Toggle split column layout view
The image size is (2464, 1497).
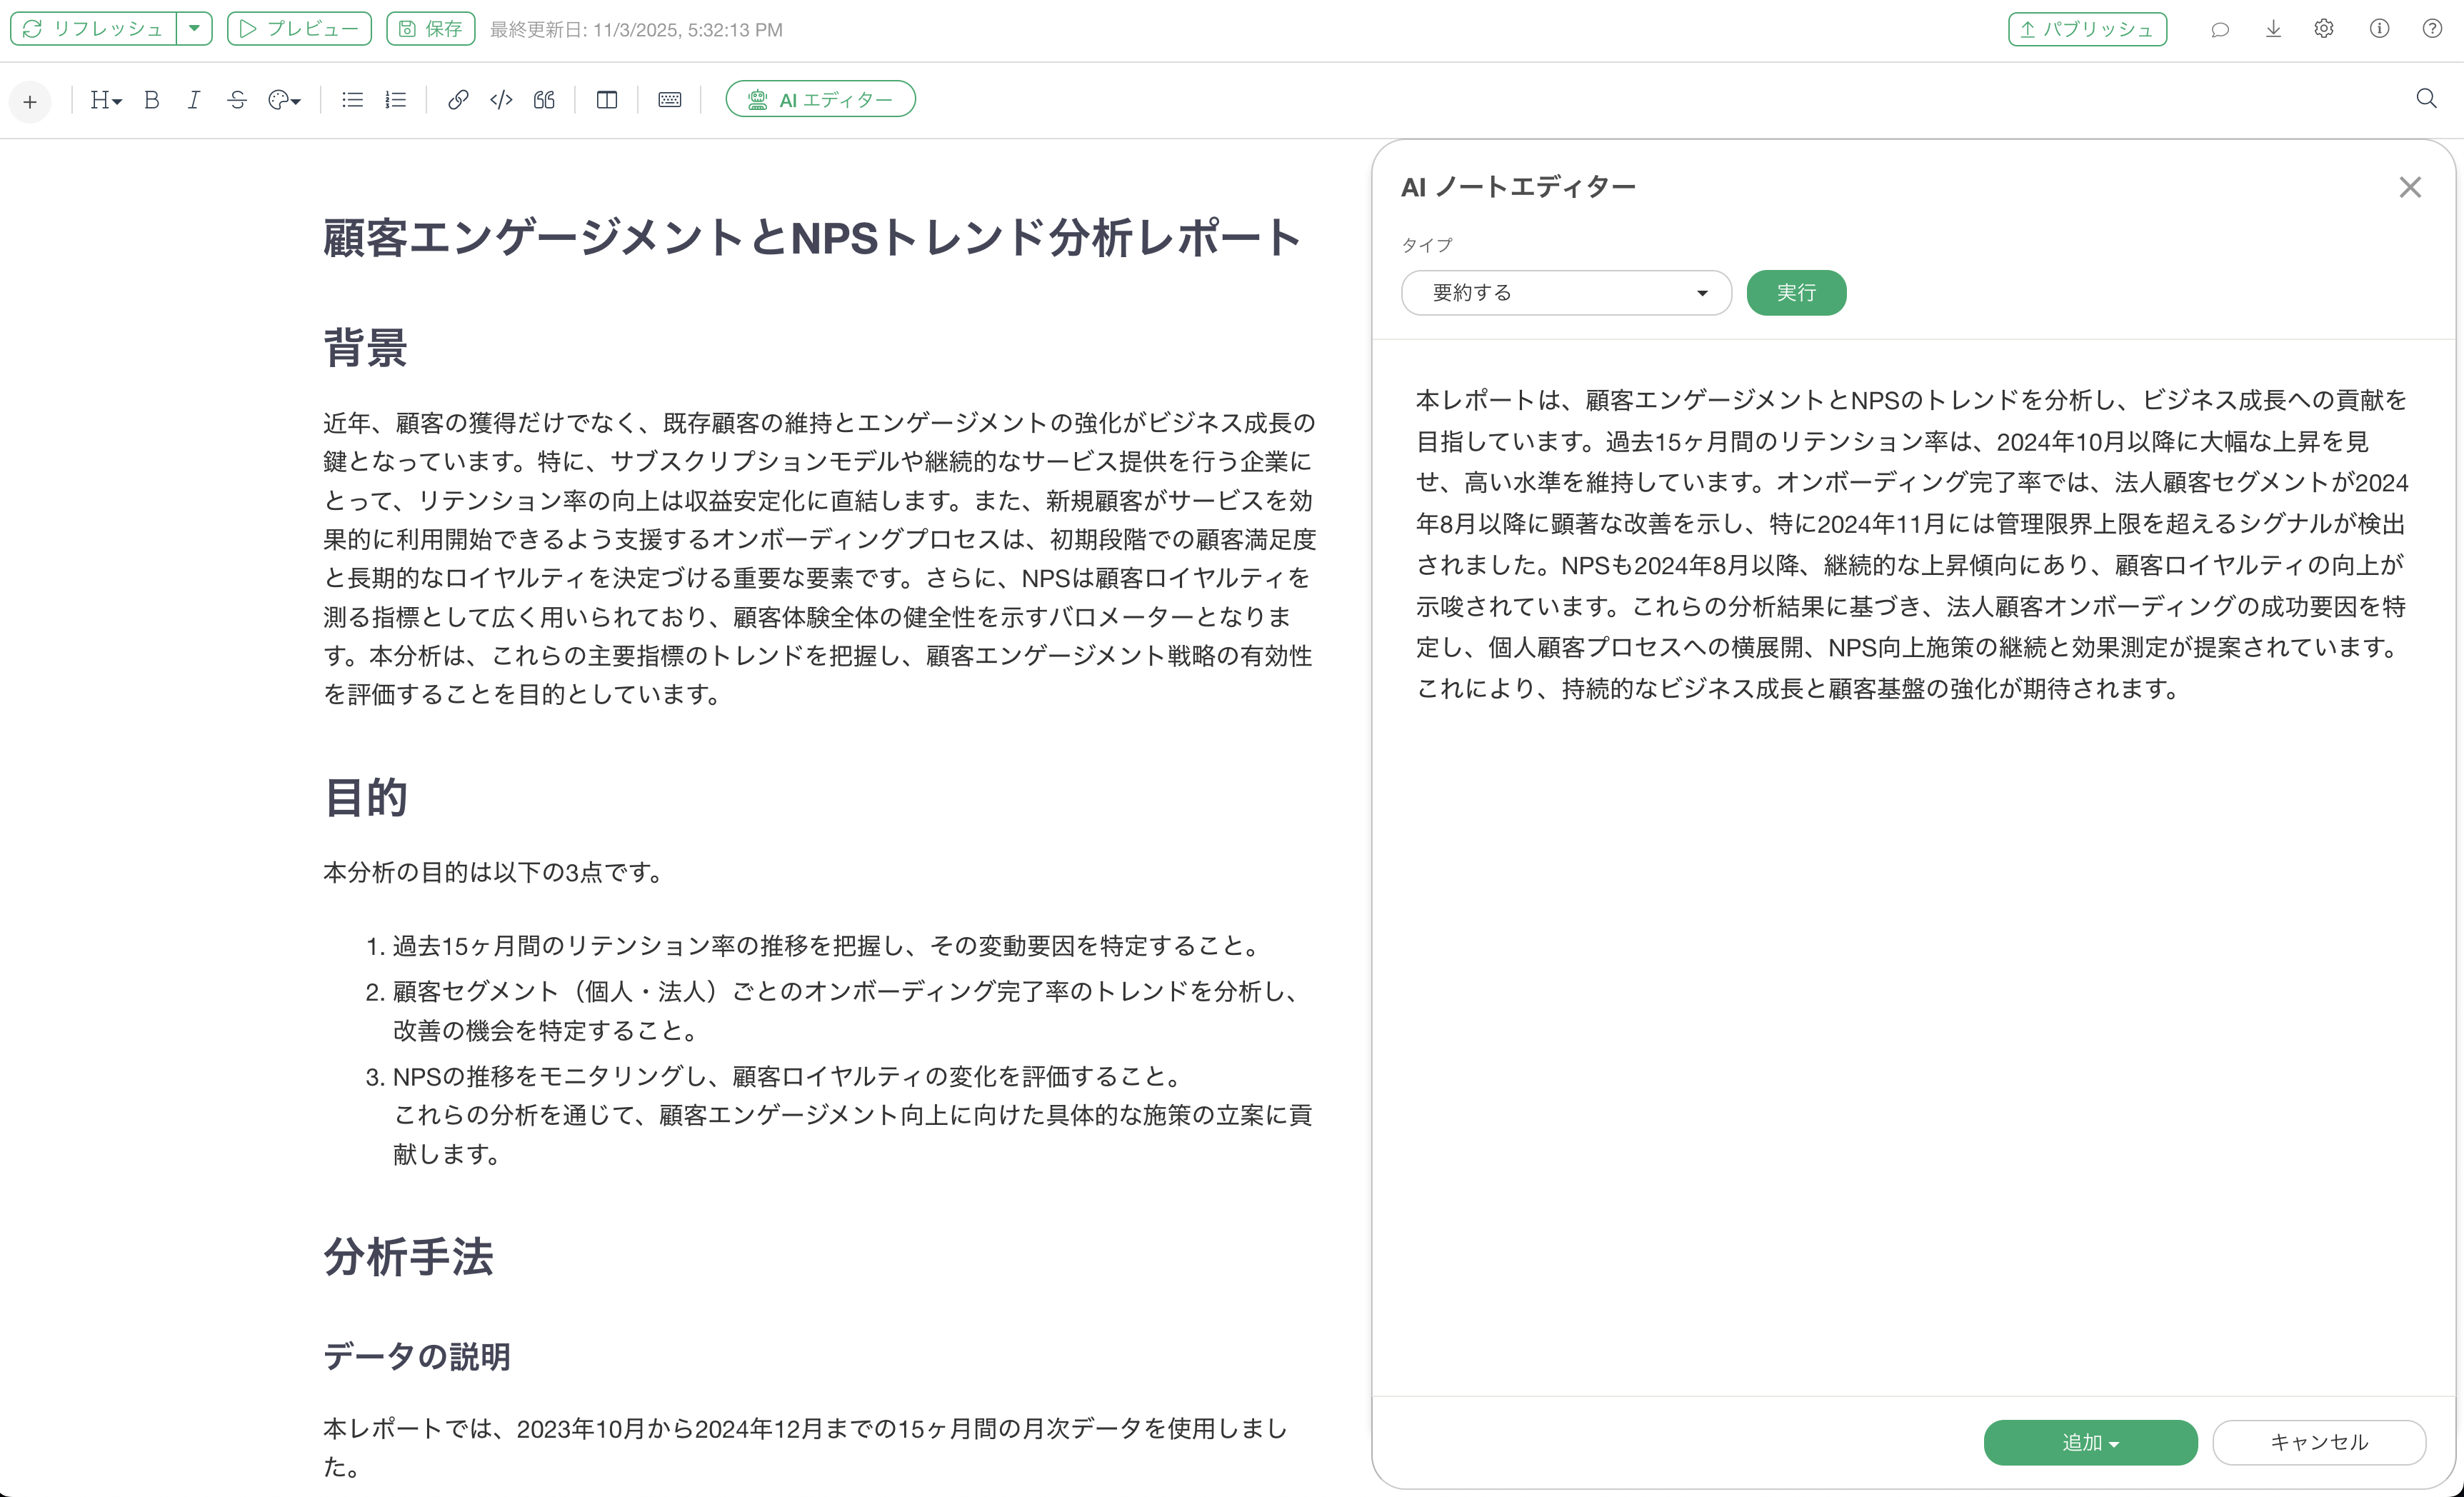(x=607, y=100)
